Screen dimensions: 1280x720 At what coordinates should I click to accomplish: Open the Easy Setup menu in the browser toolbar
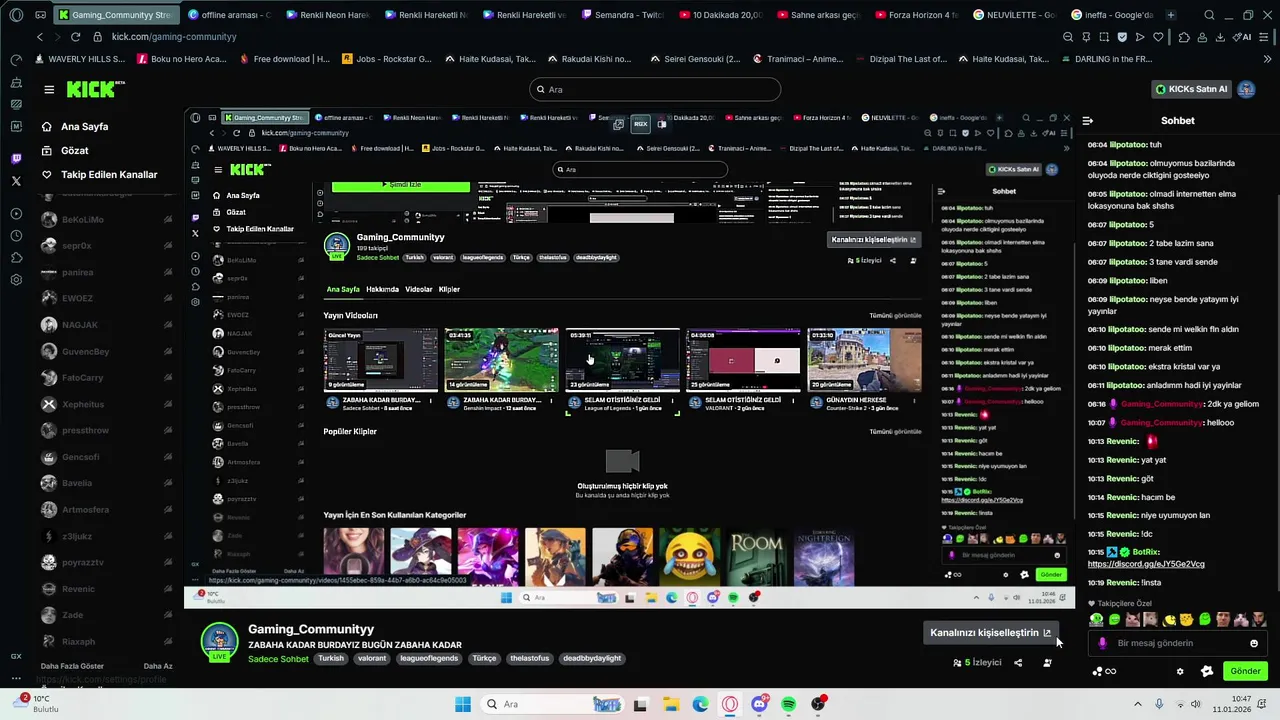[x=1263, y=37]
